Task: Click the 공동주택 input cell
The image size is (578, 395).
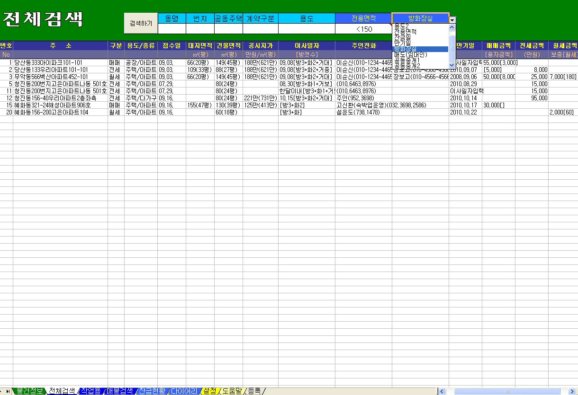Action: [x=228, y=29]
